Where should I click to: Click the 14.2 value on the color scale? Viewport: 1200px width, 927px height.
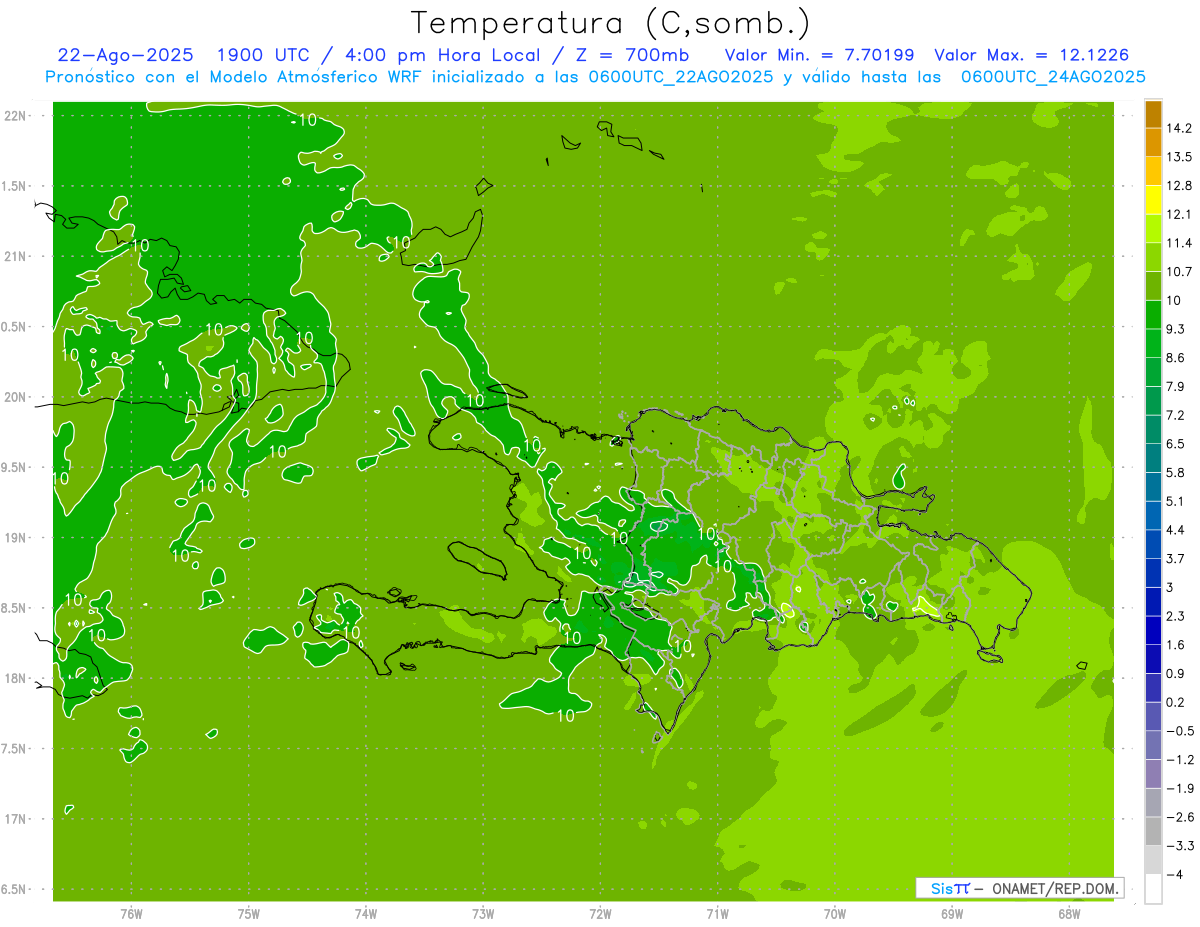pyautogui.click(x=1179, y=128)
